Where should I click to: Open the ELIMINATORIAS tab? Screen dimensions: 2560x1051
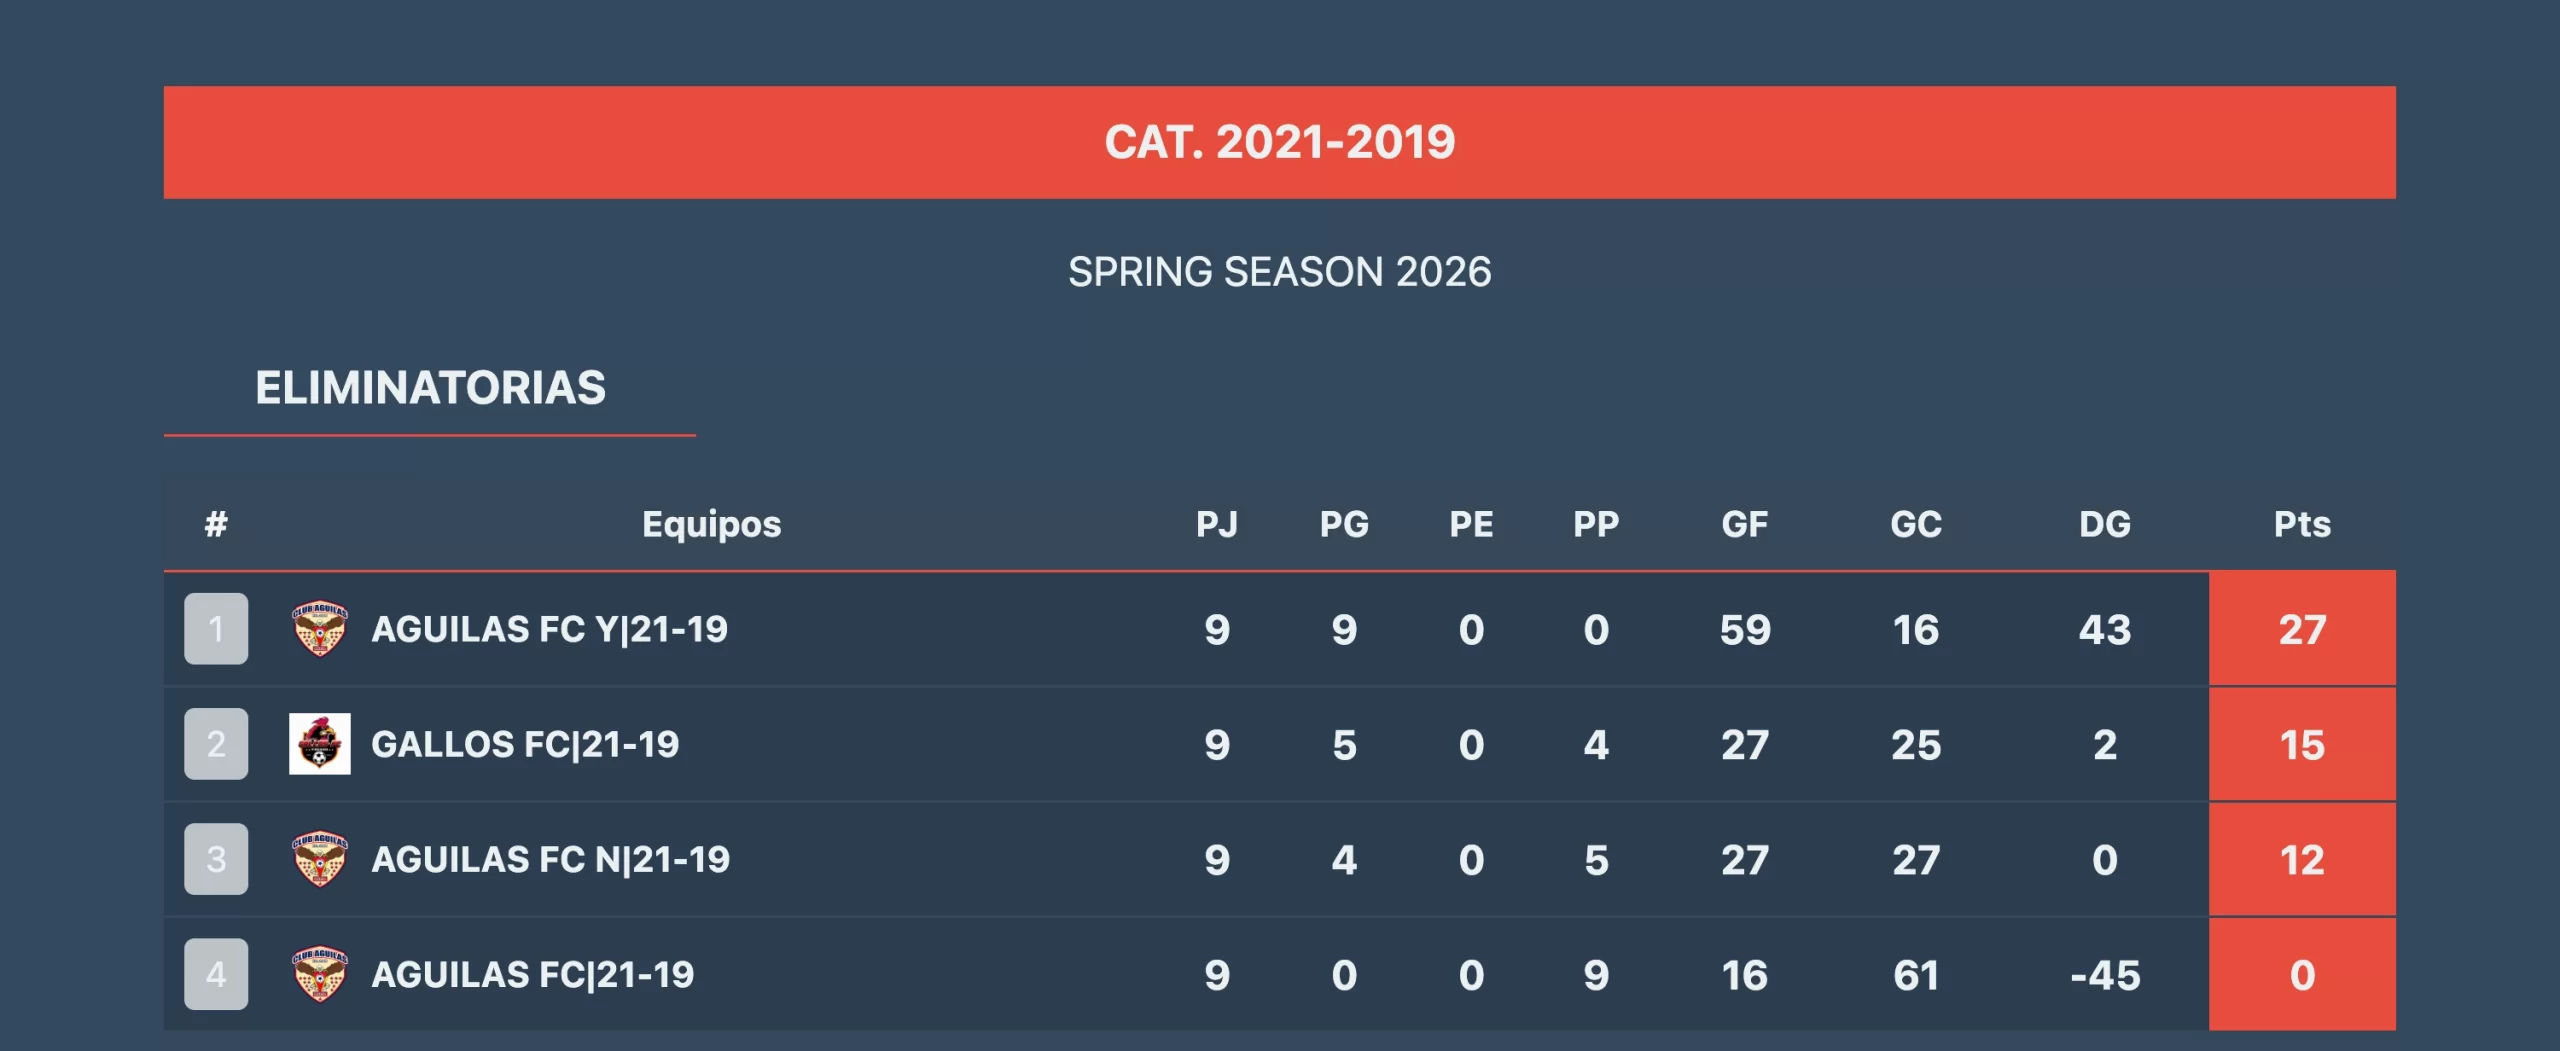click(x=430, y=388)
